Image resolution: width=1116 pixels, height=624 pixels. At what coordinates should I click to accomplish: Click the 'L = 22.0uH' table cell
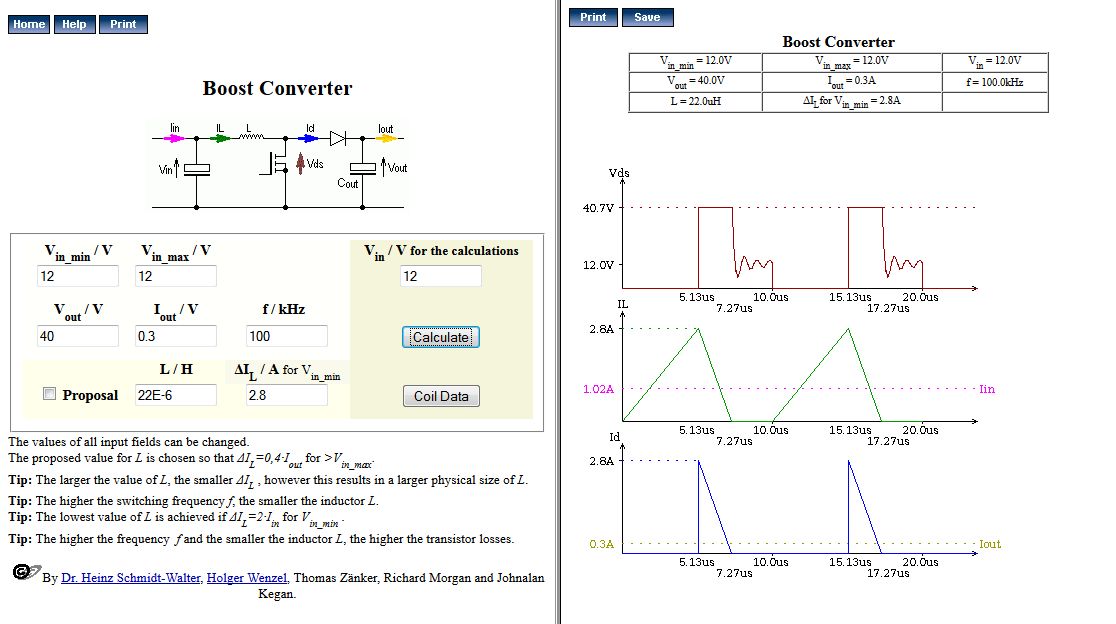695,102
